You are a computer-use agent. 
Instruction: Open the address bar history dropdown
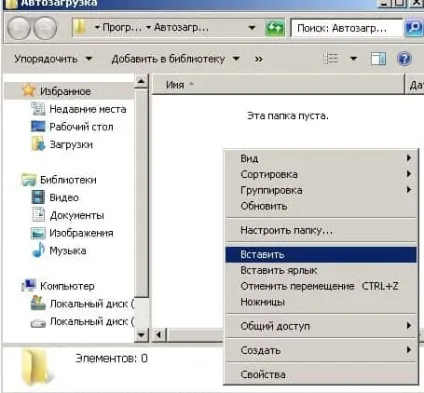[x=252, y=28]
